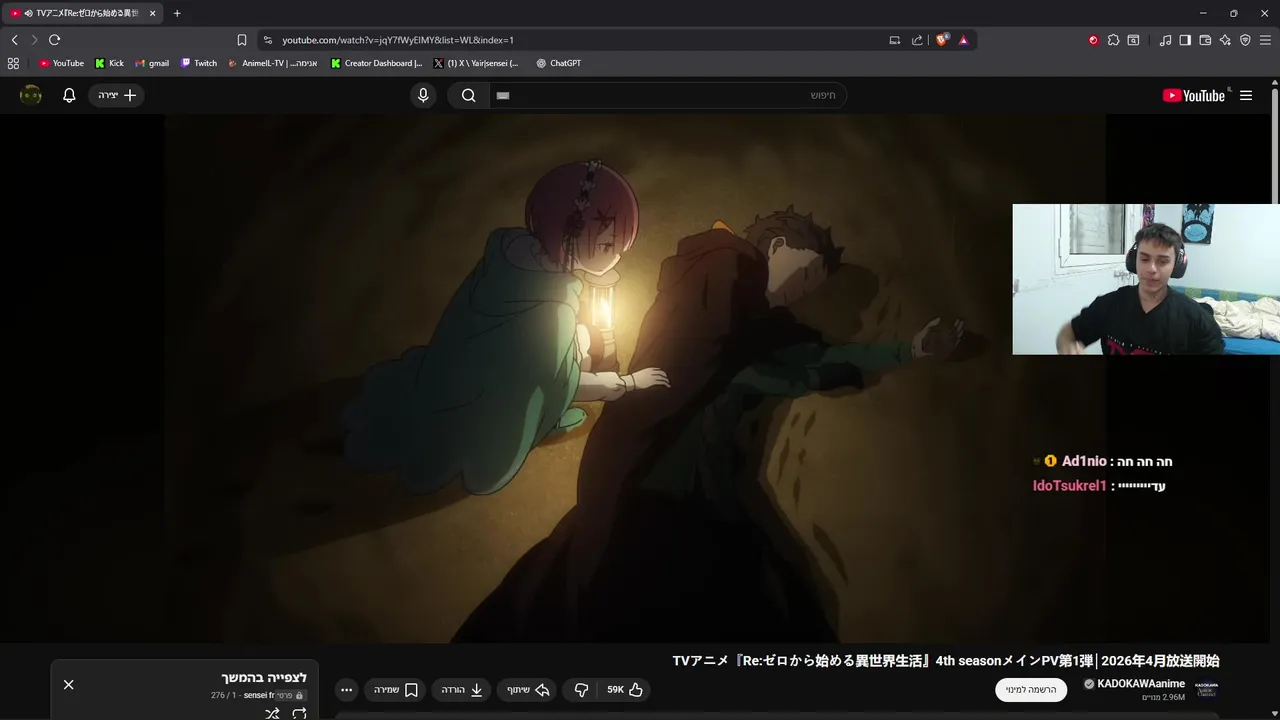Open the KADOKAWAanime channel name

click(1141, 684)
